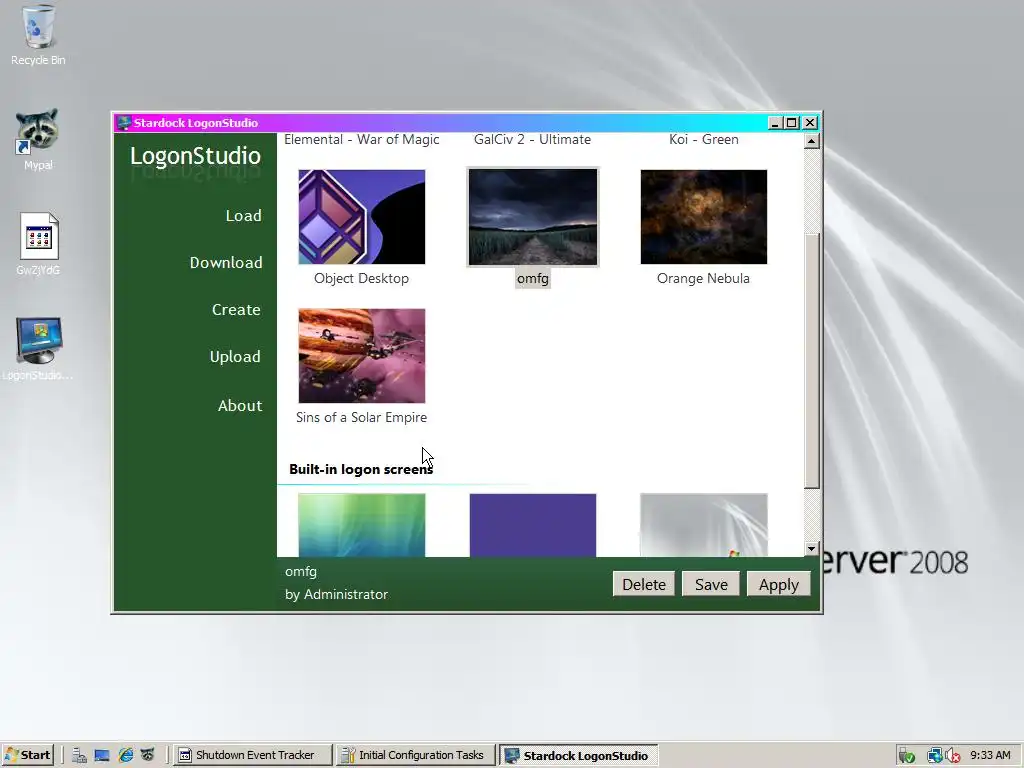
Task: Select the solid purple built-in logon thumbnail
Action: coord(533,525)
